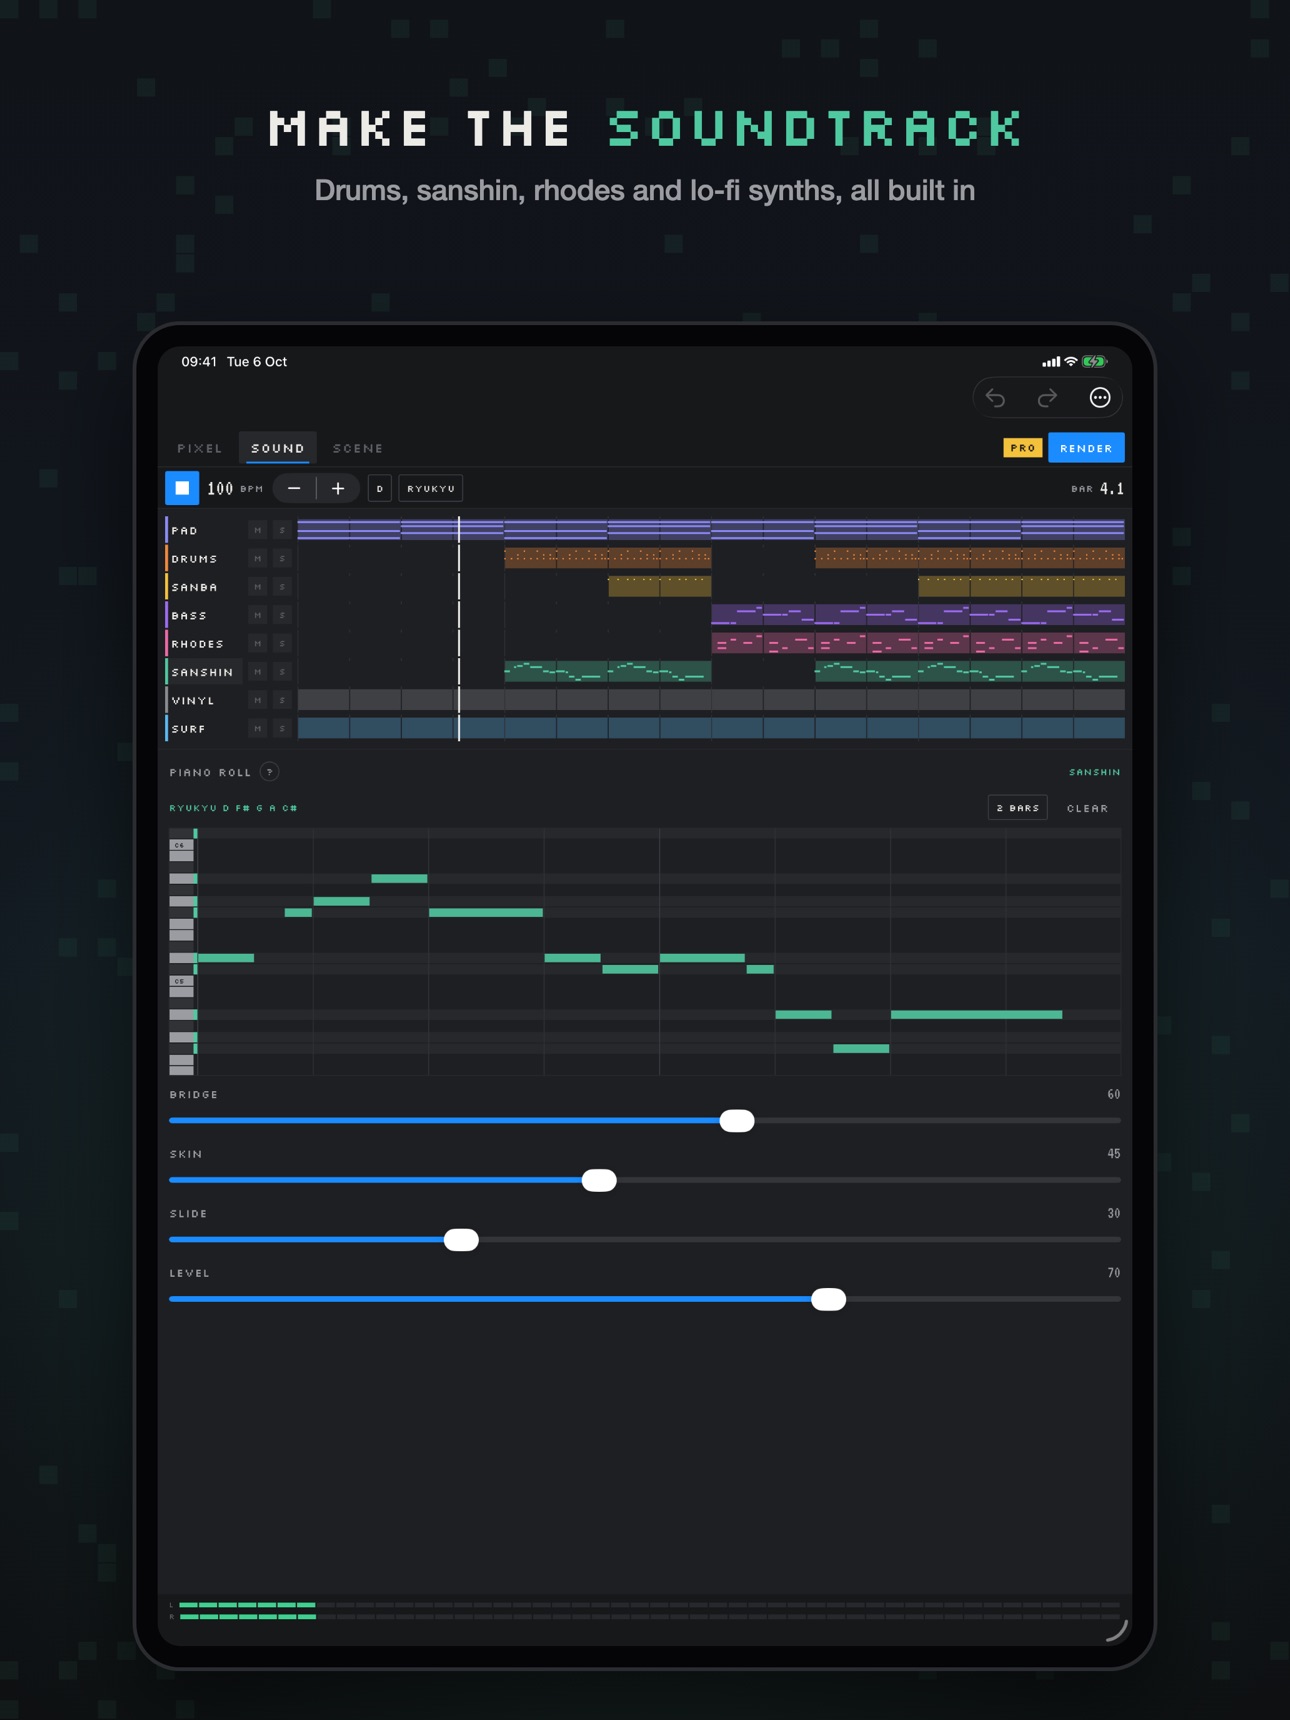Click the BRIDGE slider handle
This screenshot has height=1720, width=1290.
(737, 1121)
